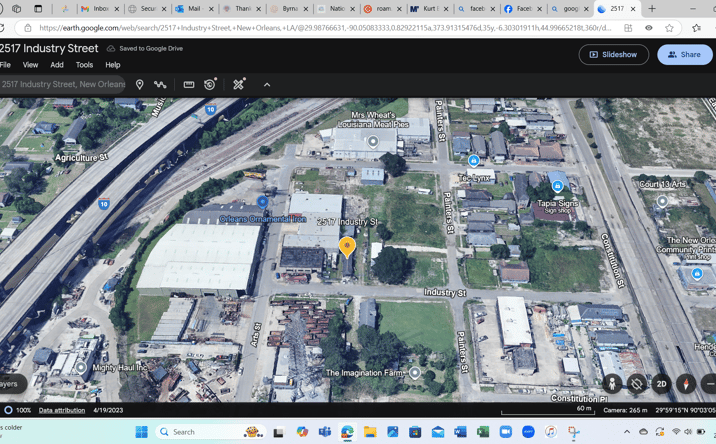Open Microsoft Word from the taskbar
The height and width of the screenshot is (444, 716).
(x=460, y=432)
